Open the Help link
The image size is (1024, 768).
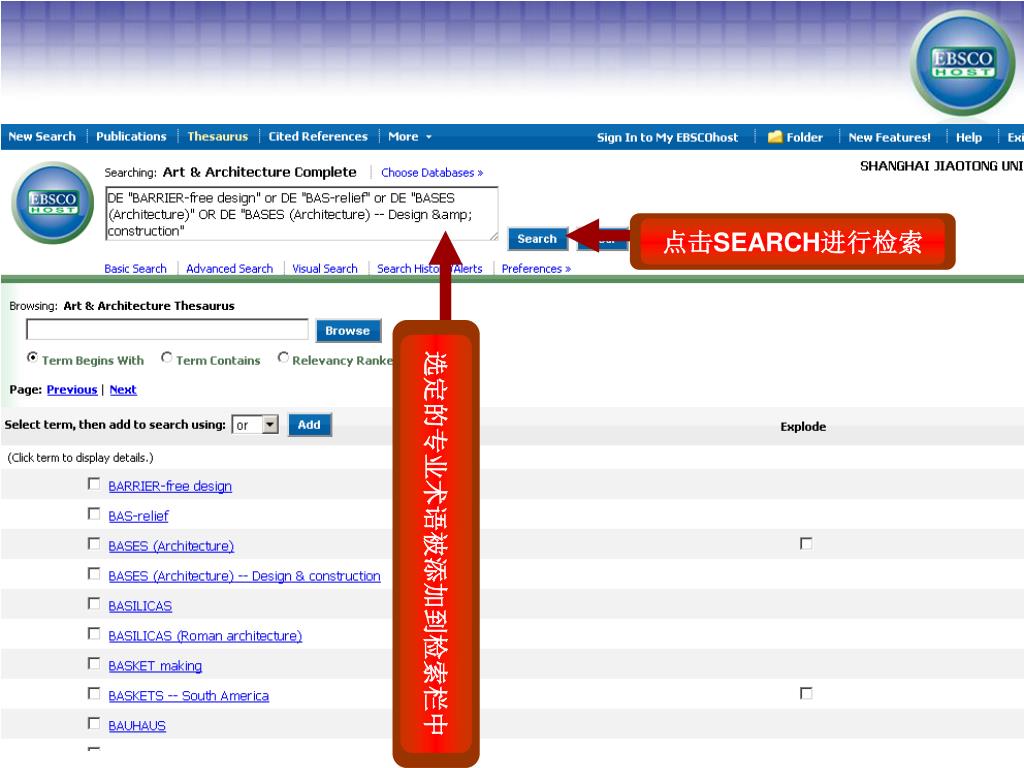[968, 137]
